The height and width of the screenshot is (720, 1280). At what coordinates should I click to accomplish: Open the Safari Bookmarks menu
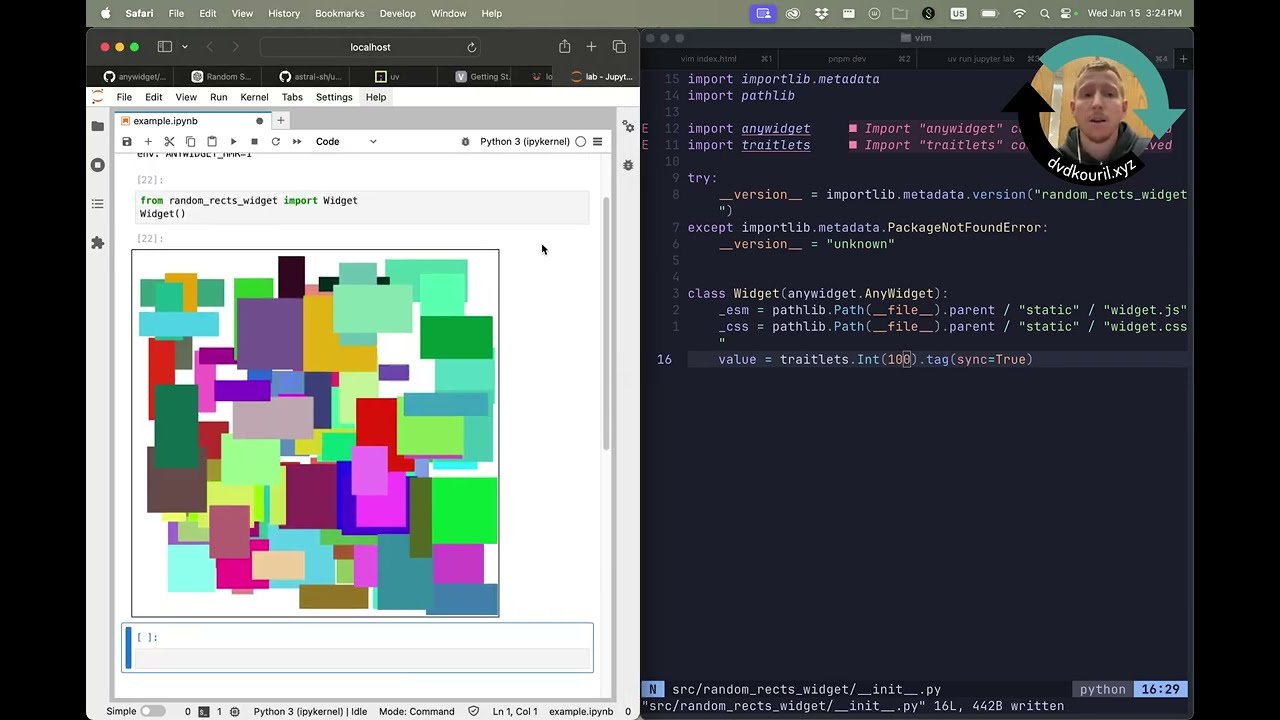pos(339,13)
